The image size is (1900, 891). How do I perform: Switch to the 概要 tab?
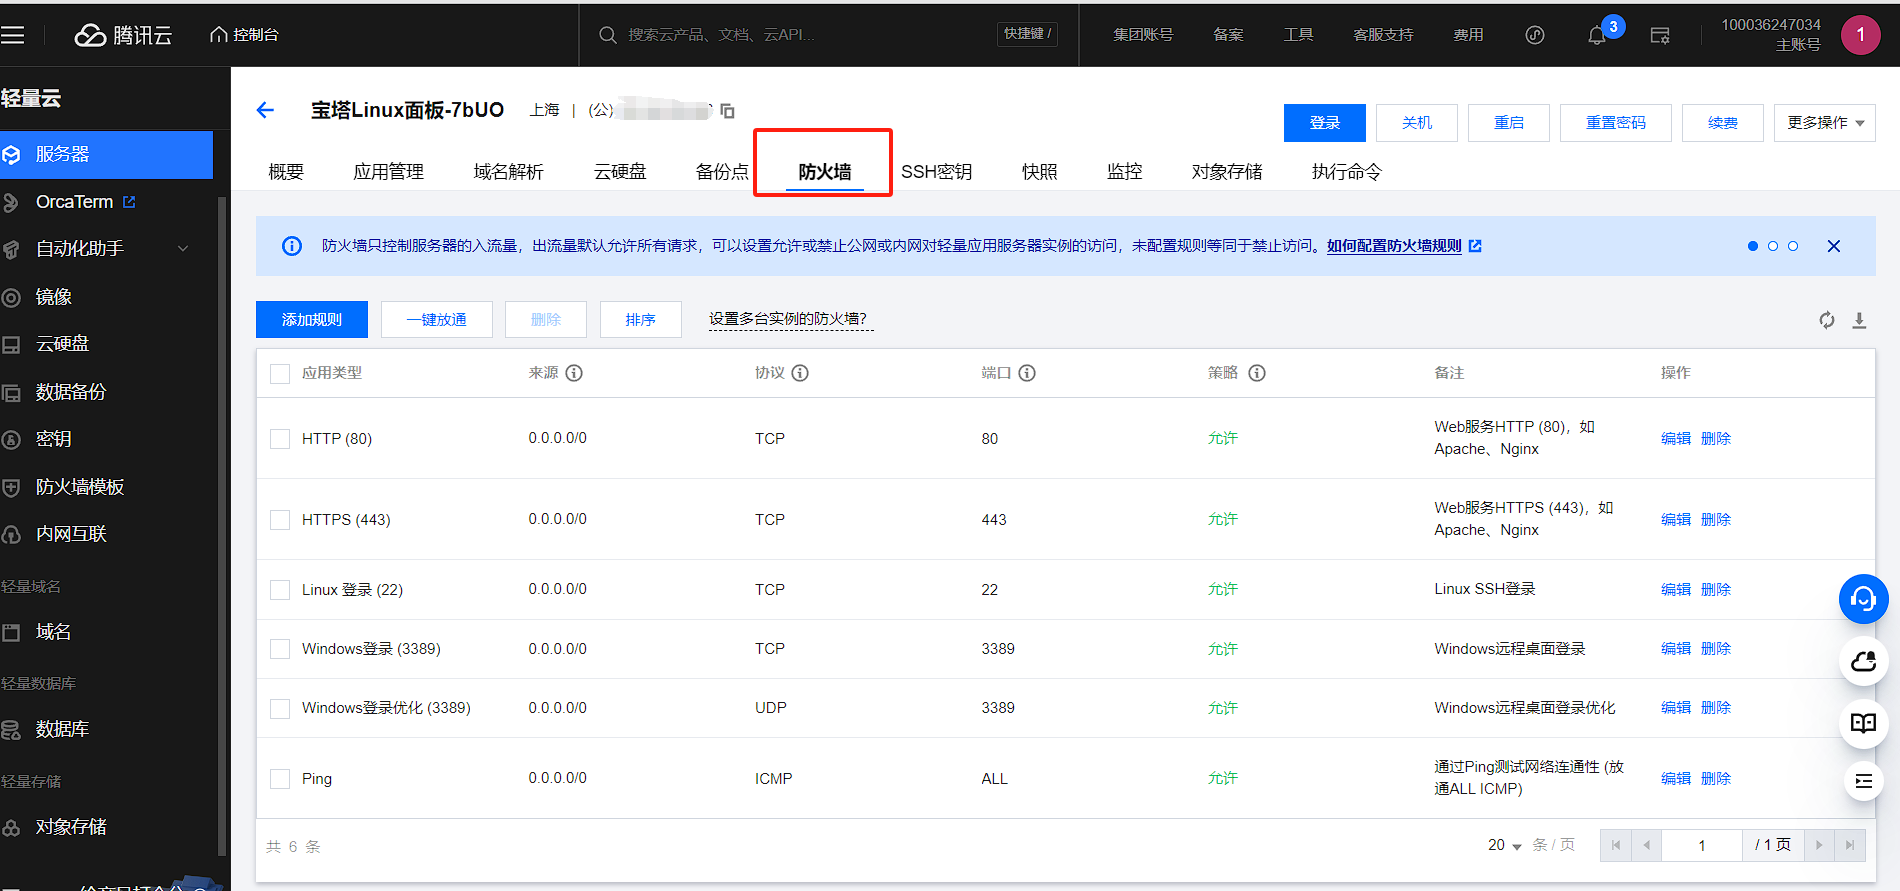[x=286, y=172]
